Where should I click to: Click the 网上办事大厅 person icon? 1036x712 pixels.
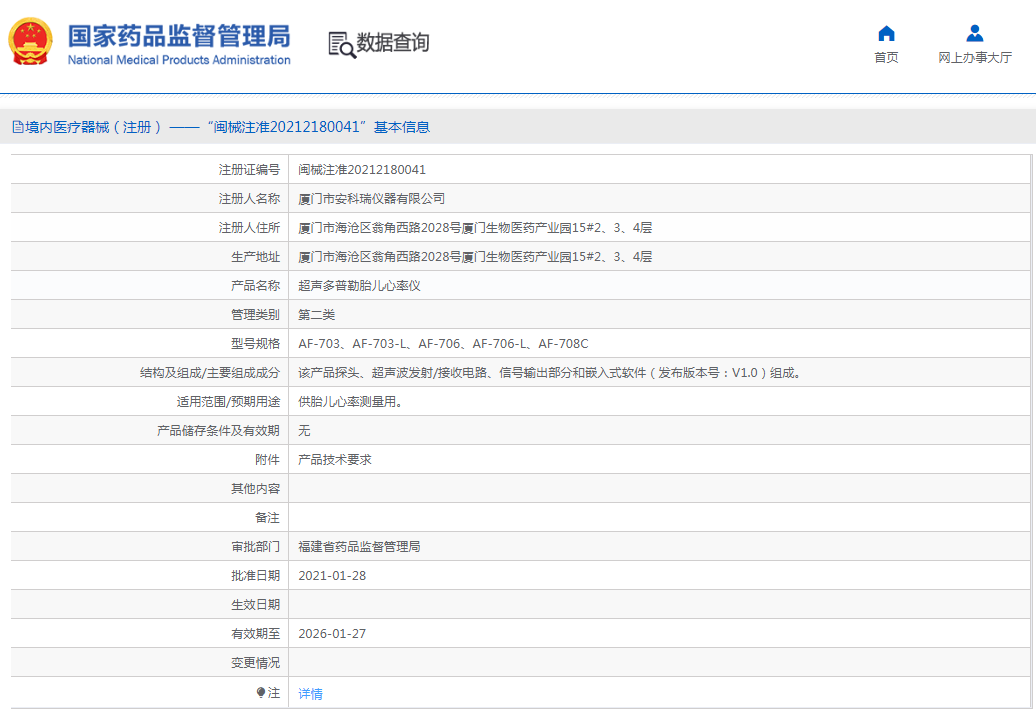[974, 33]
